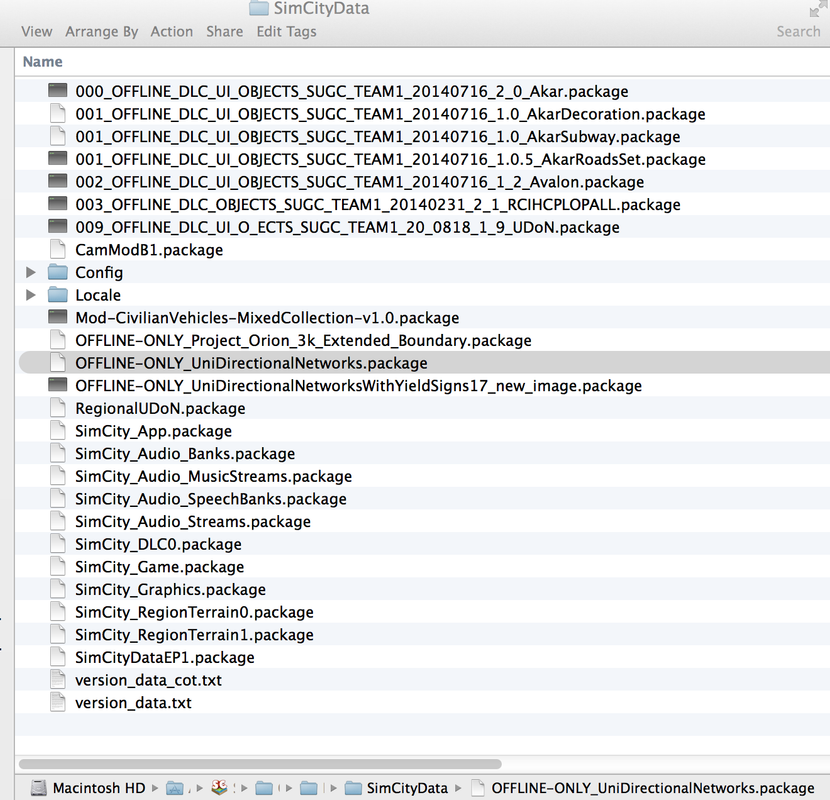
Task: Click the SimCityData window title
Action: (321, 8)
